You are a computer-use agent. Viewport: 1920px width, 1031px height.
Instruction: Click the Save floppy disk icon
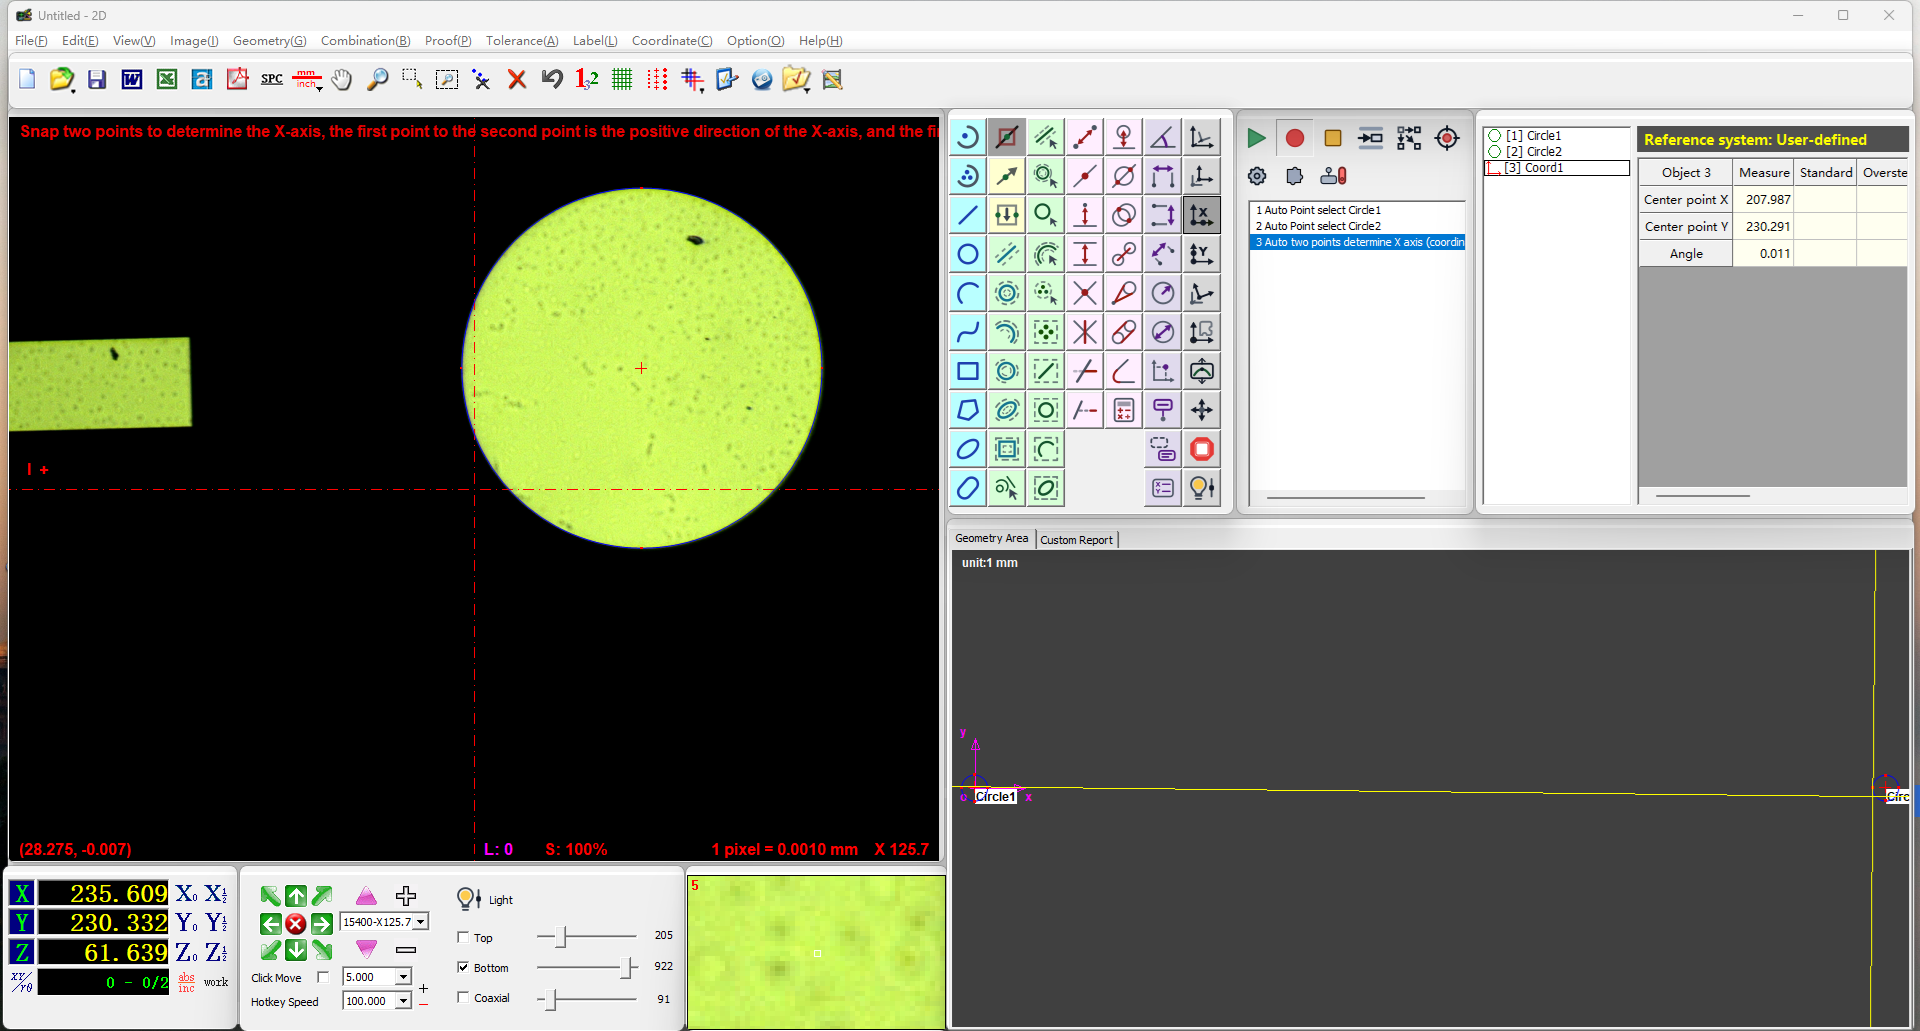97,79
